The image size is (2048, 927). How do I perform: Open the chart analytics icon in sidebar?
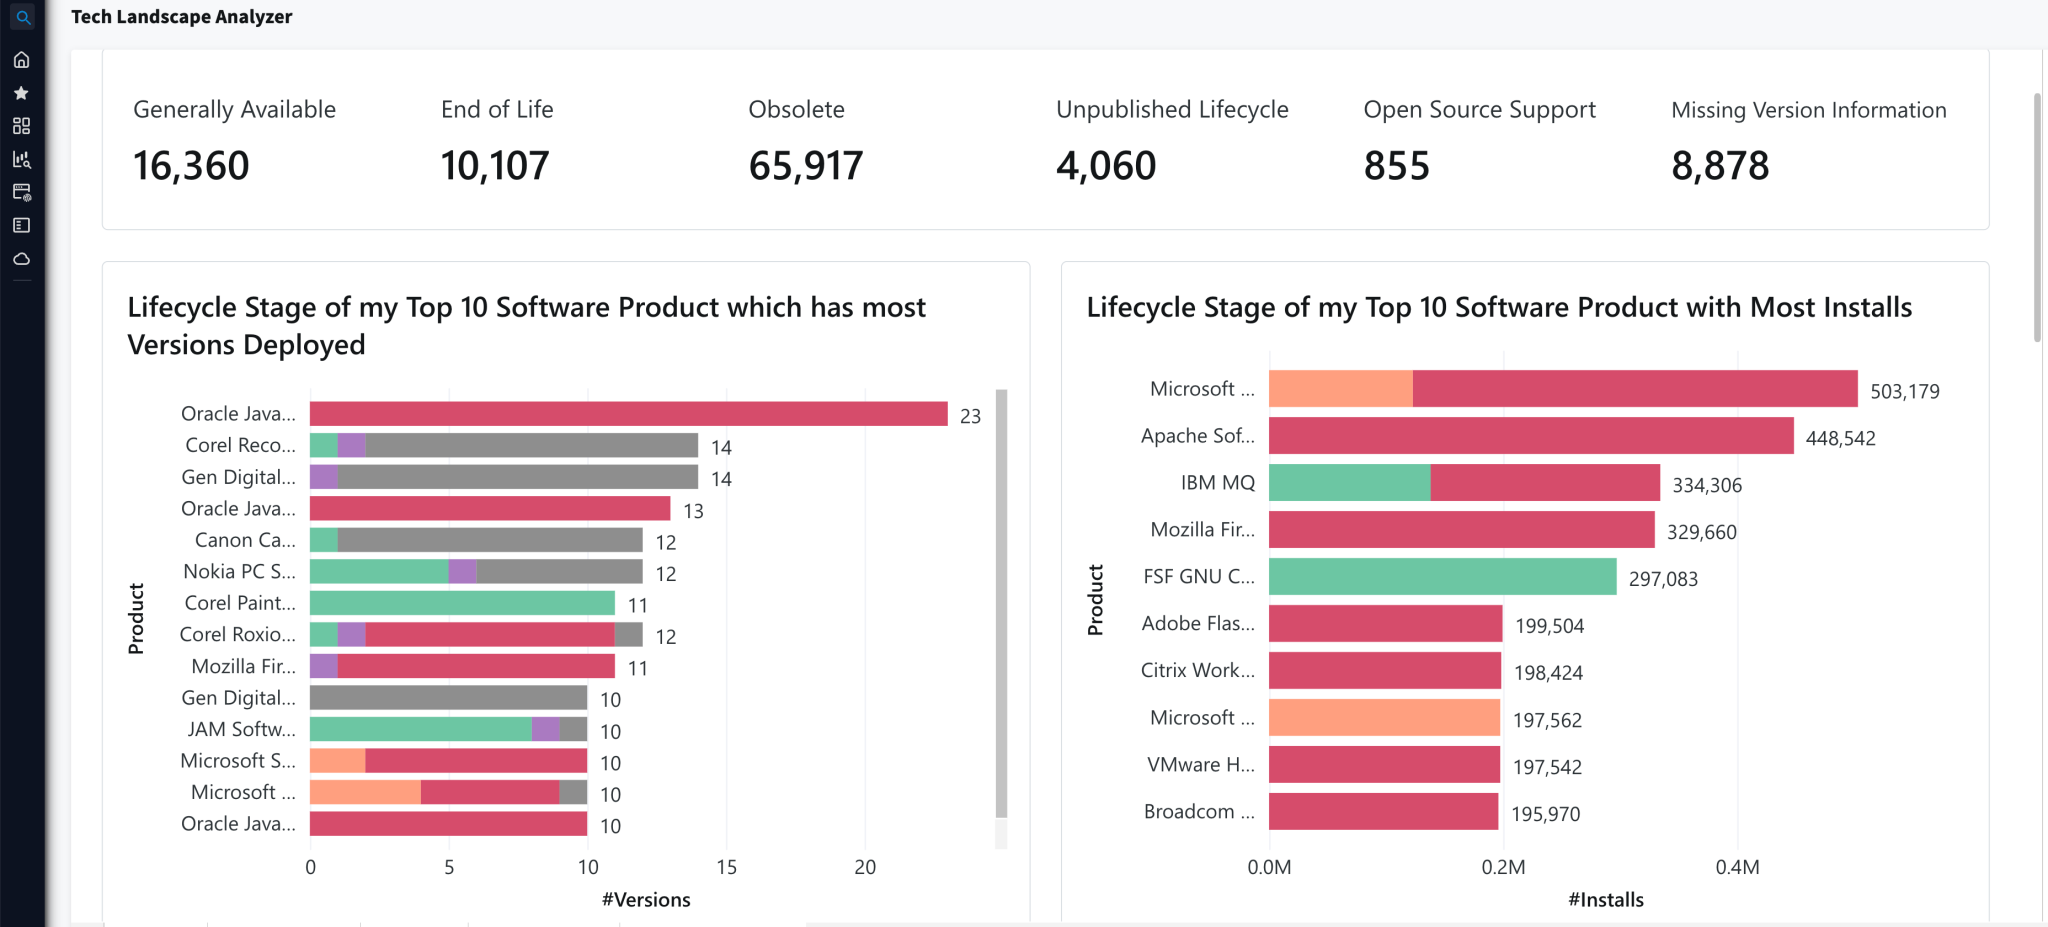[x=21, y=159]
